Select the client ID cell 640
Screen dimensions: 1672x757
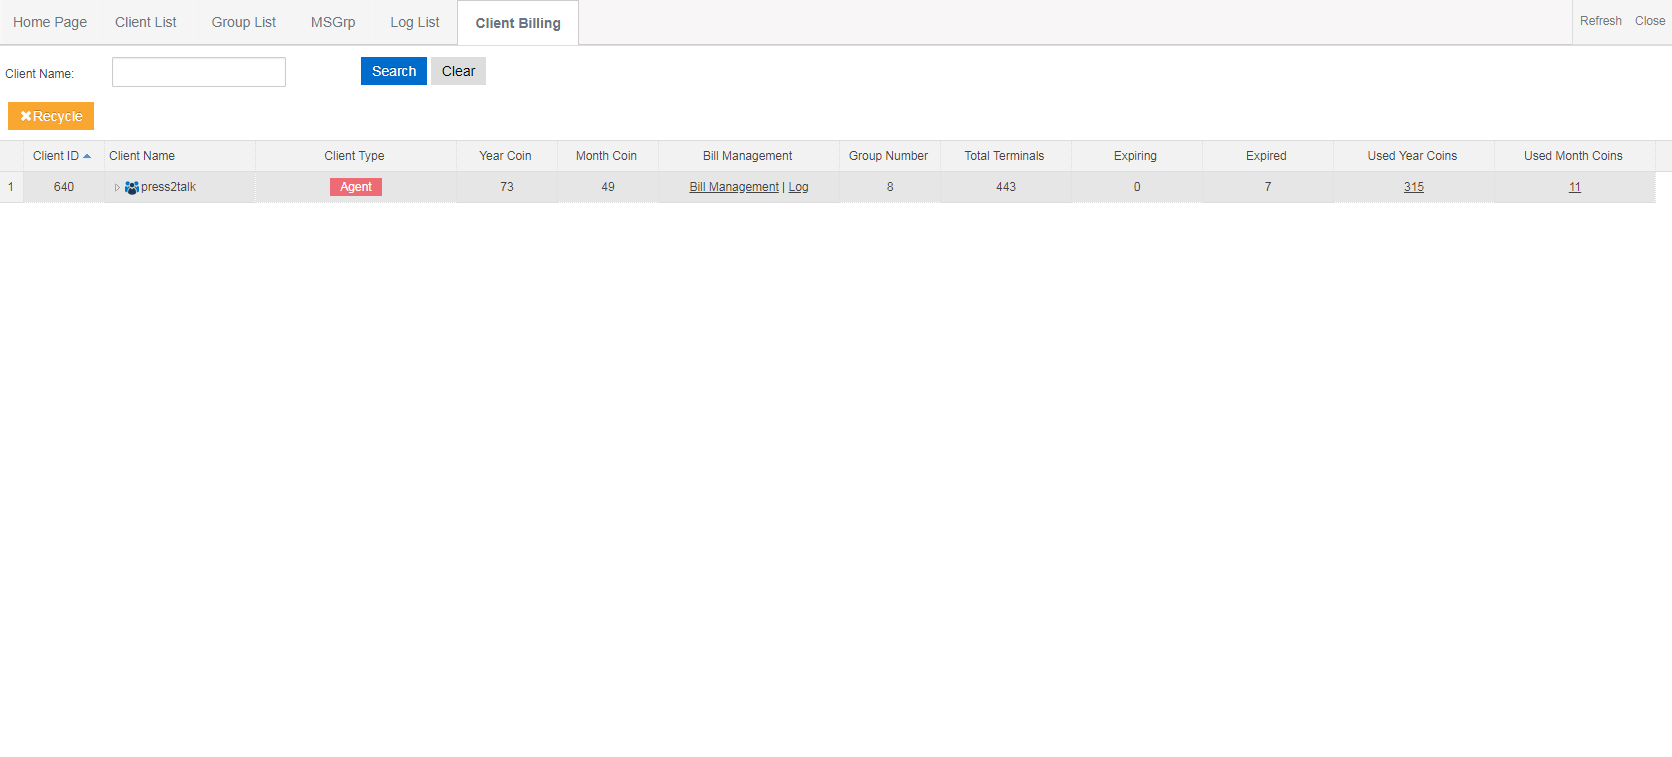coord(64,187)
